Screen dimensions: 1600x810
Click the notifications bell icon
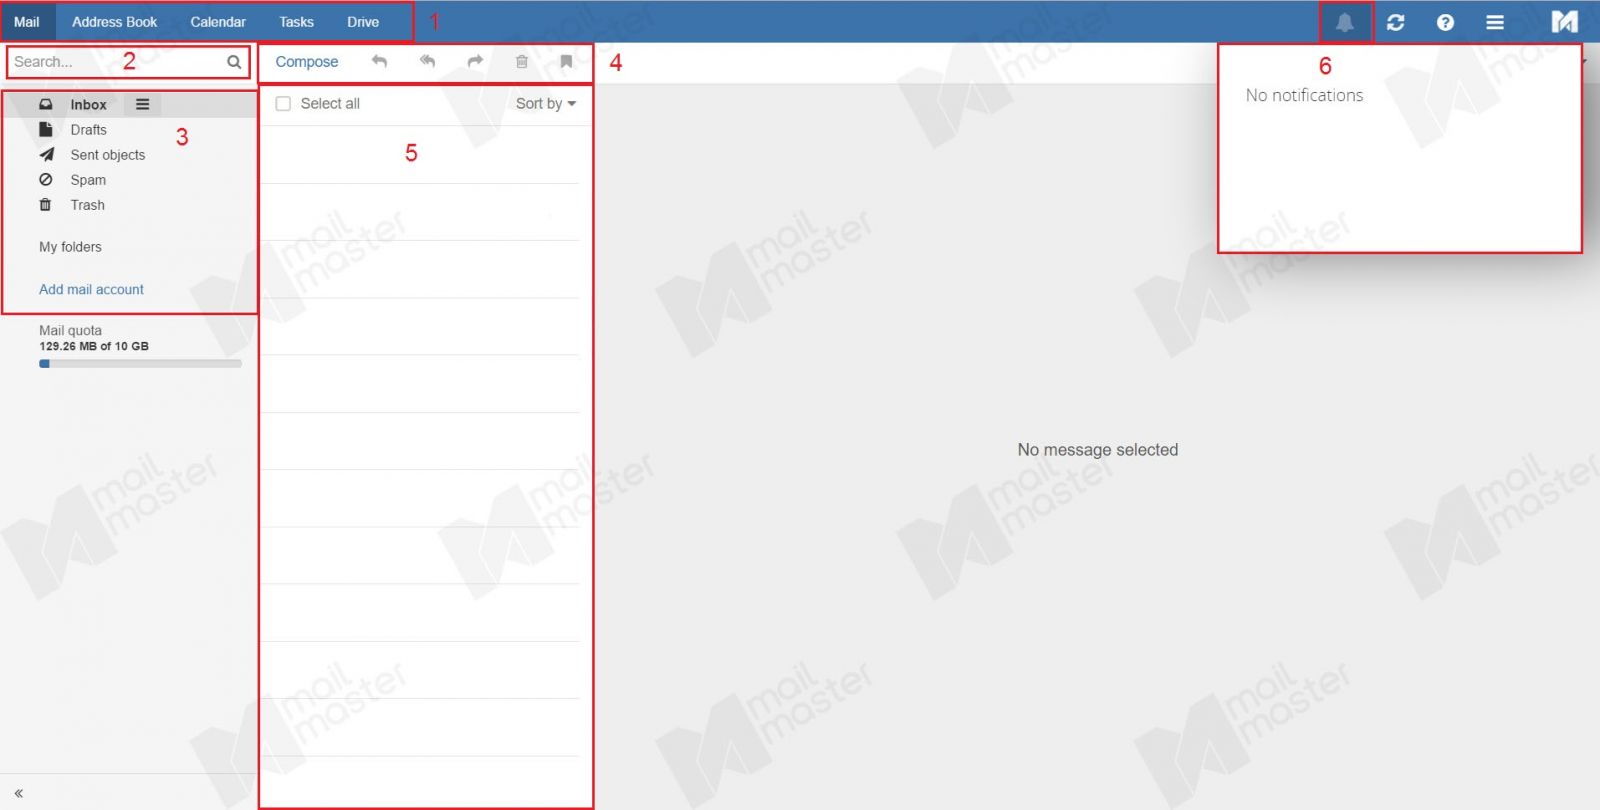pos(1344,22)
